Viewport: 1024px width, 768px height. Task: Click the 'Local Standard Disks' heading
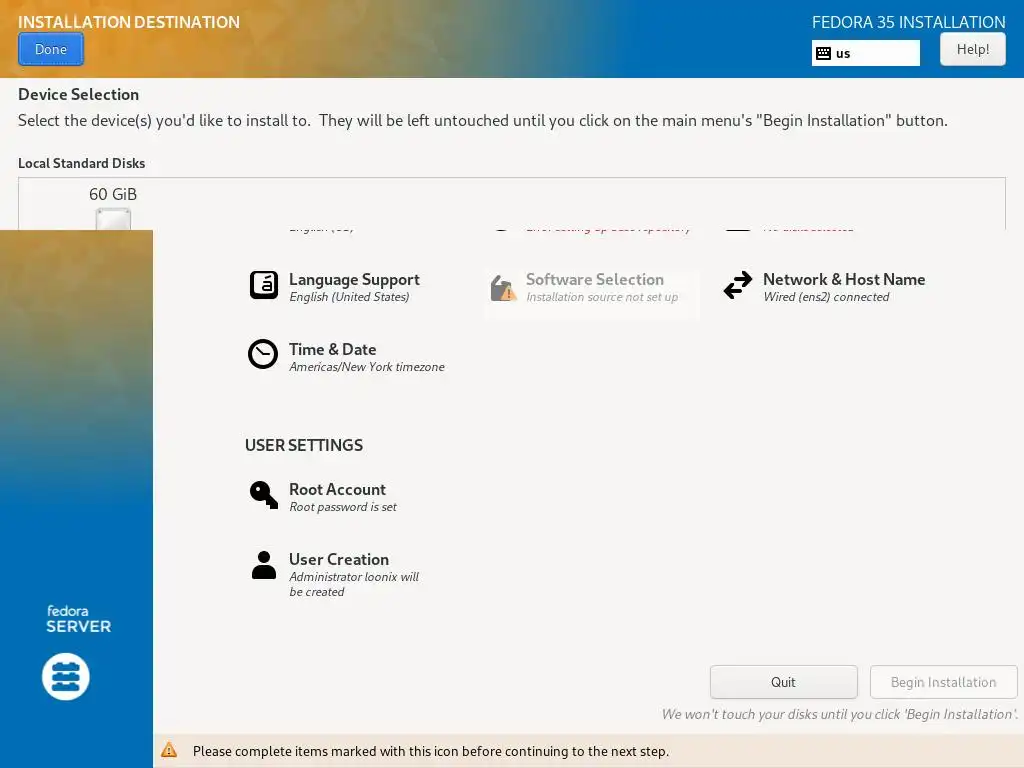pos(82,163)
